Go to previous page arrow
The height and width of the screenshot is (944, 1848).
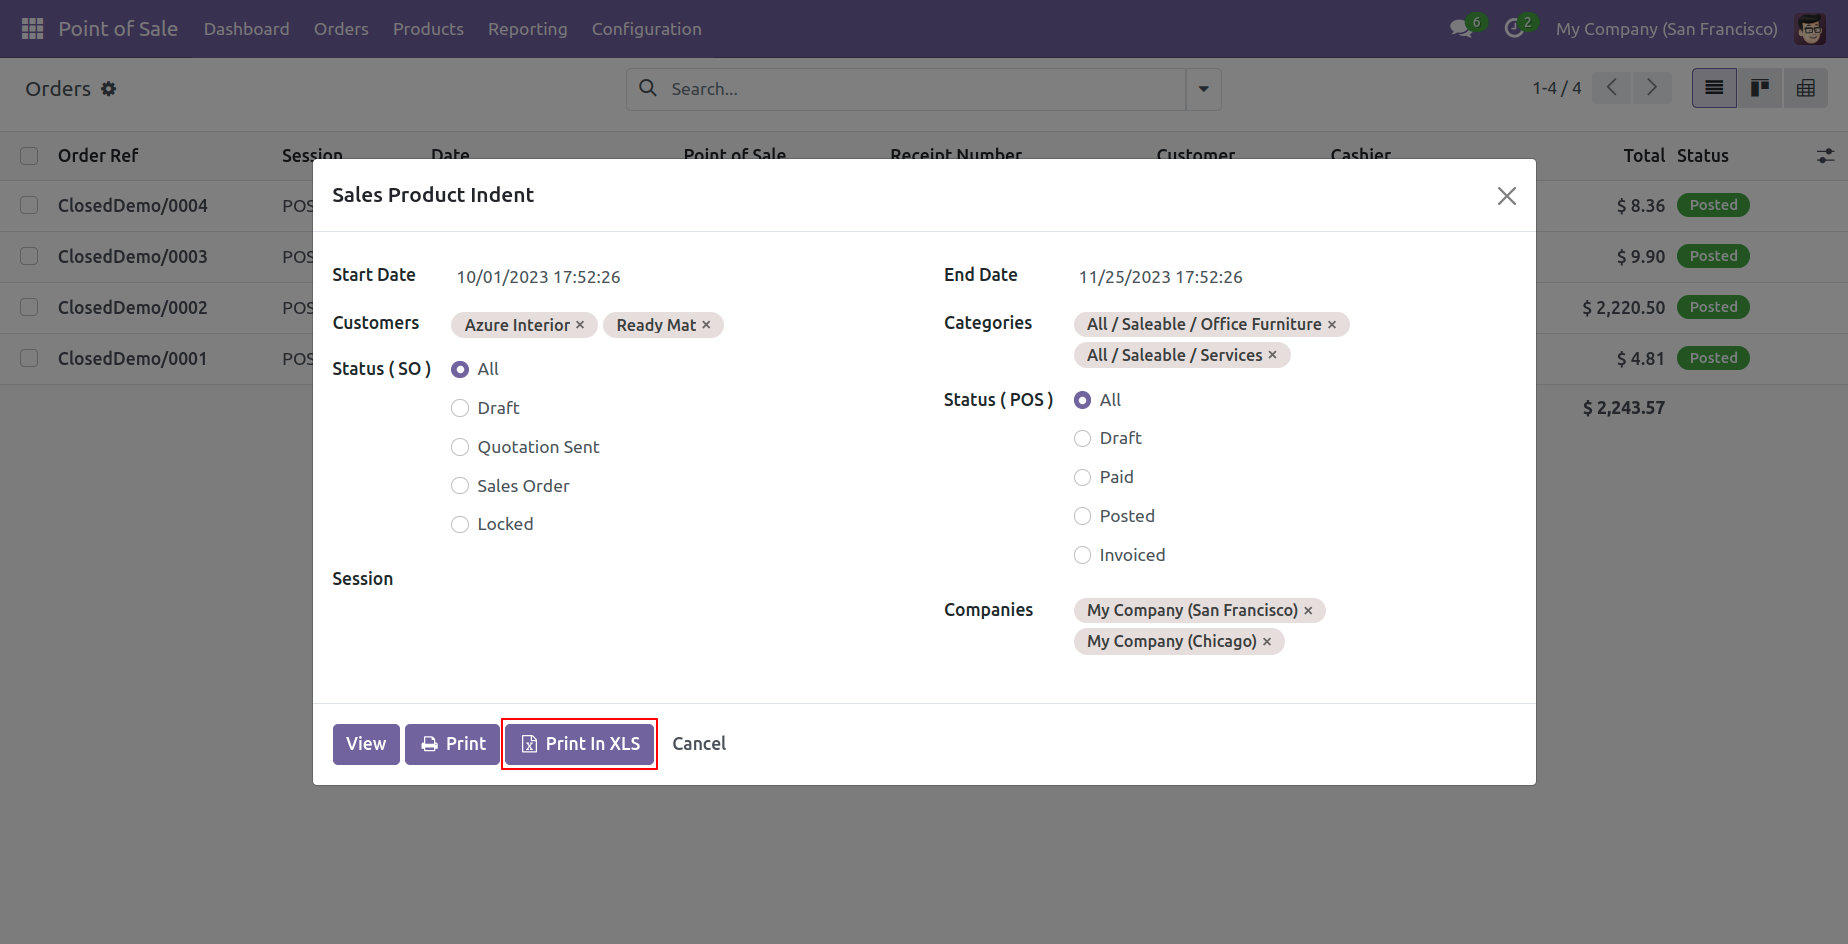1612,88
